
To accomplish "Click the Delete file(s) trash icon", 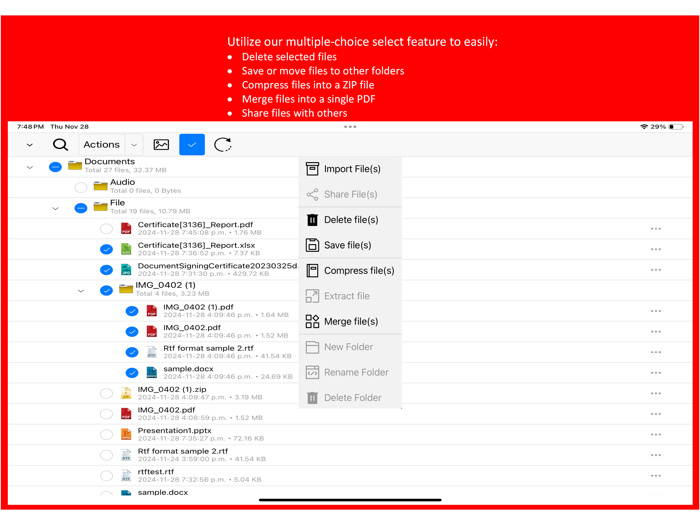I will pos(312,220).
